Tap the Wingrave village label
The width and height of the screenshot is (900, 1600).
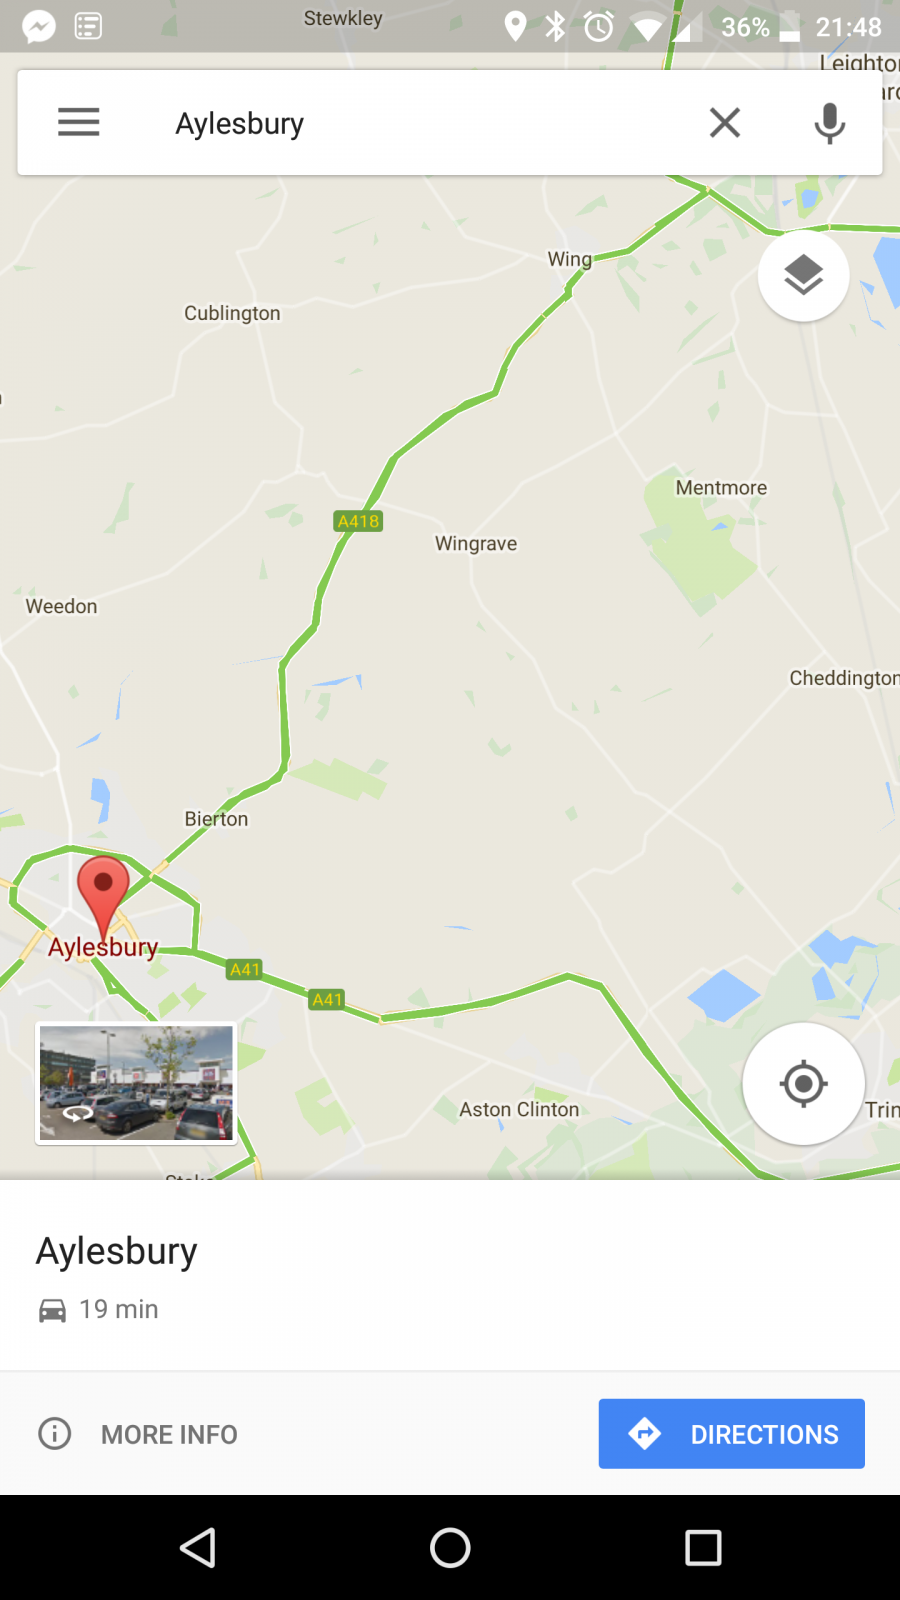click(476, 544)
